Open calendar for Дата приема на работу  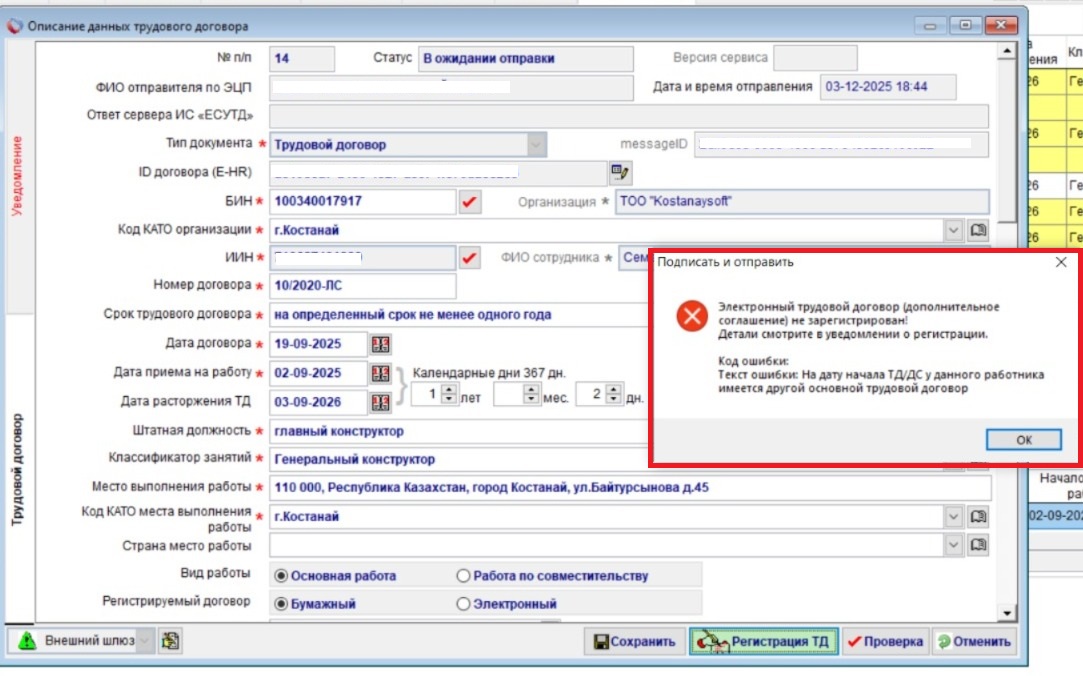(381, 373)
